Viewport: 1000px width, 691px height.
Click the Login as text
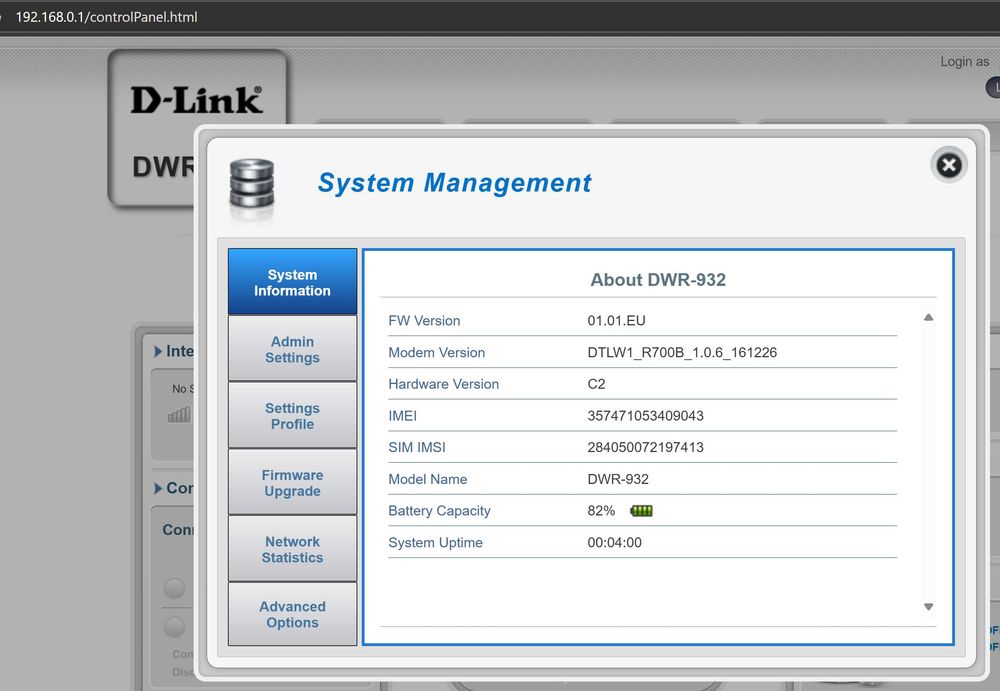click(964, 62)
